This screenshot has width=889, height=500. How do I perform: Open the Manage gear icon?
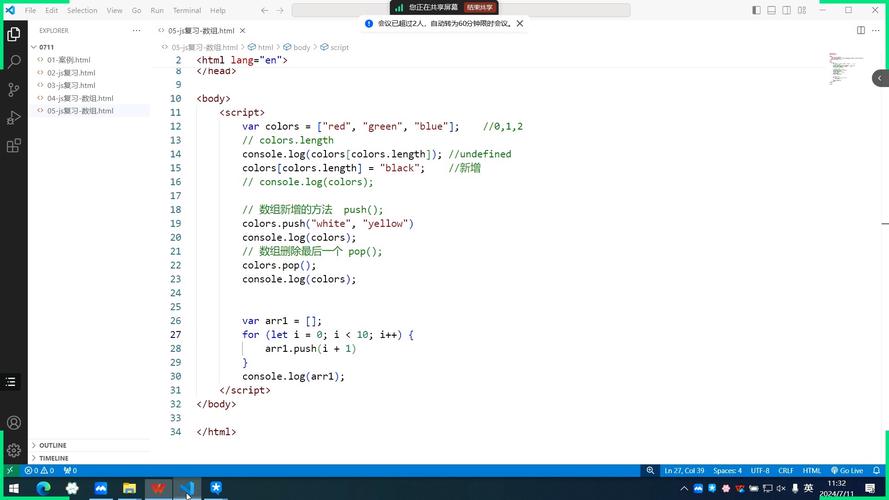coord(14,451)
